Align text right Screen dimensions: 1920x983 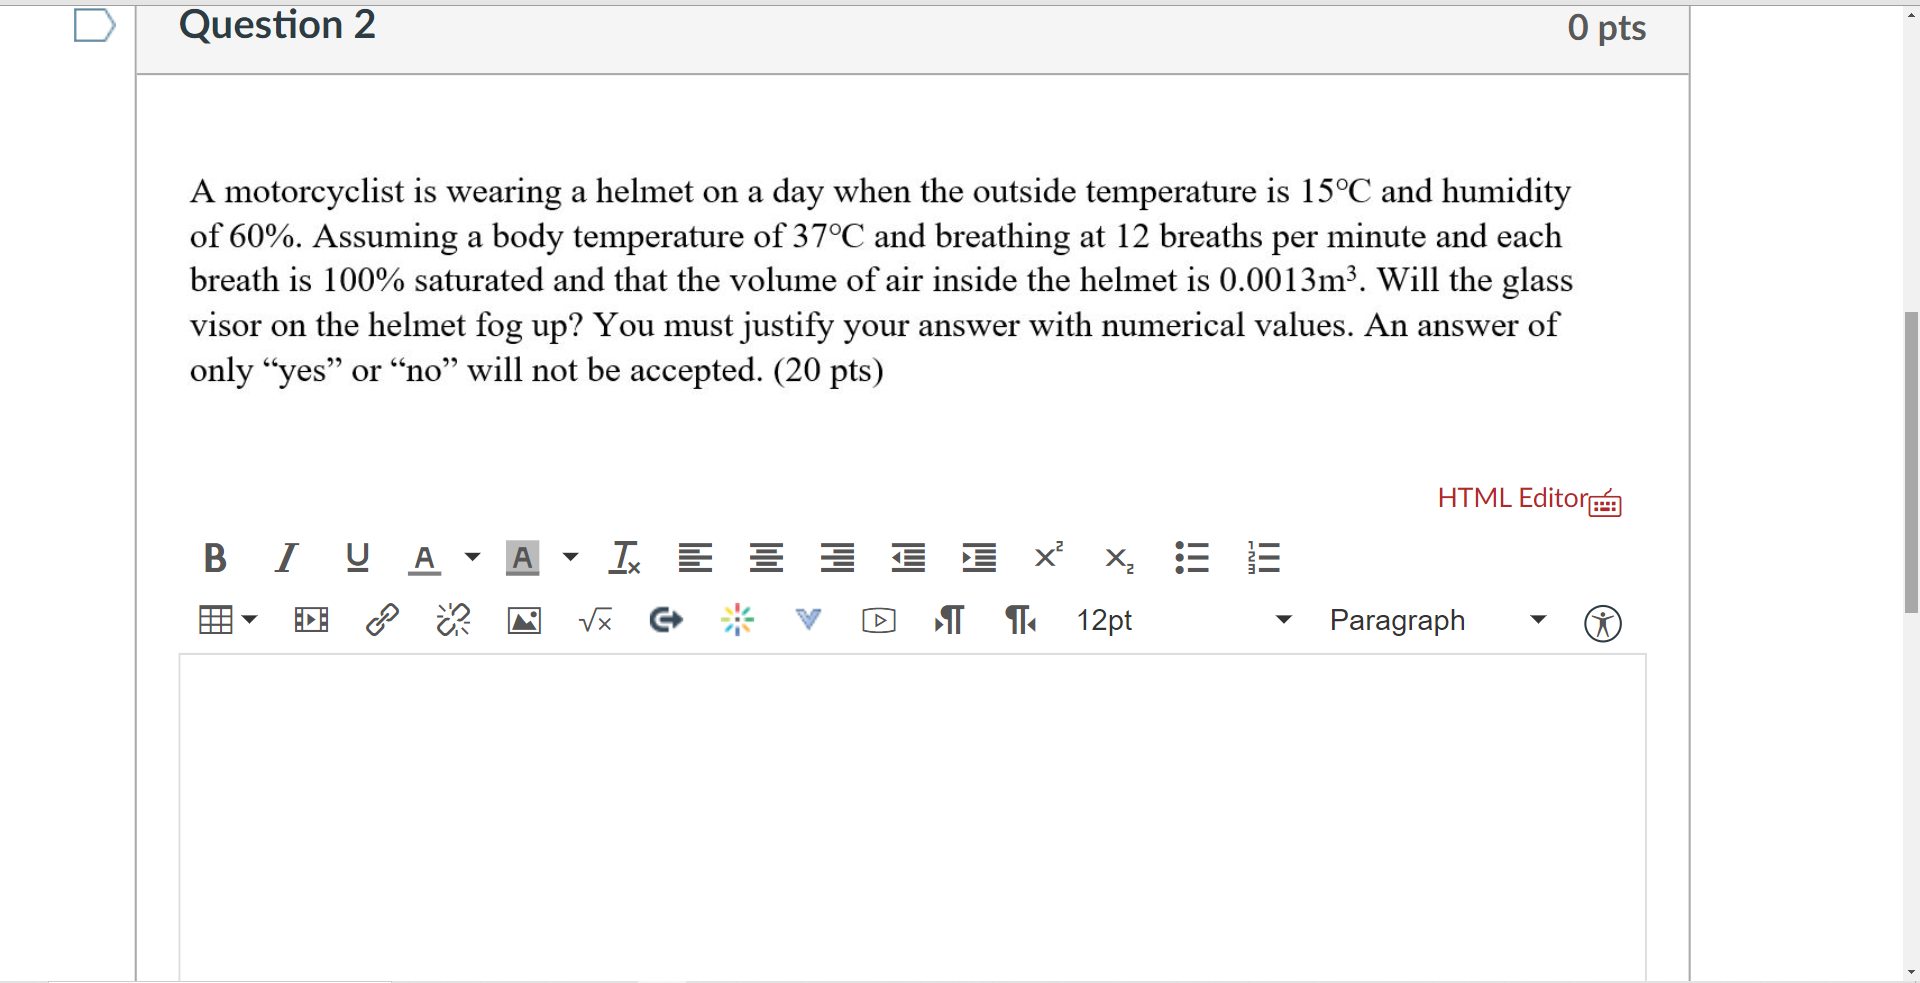[x=837, y=557]
